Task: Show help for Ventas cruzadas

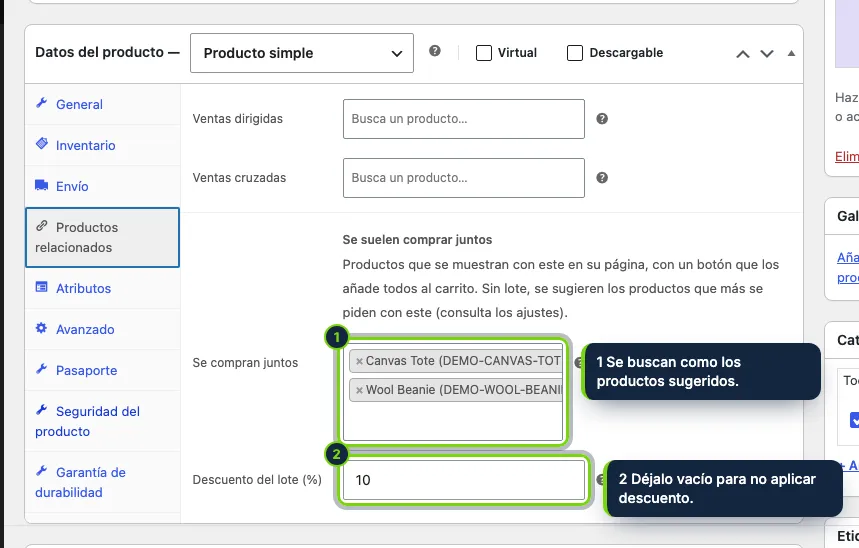Action: click(602, 178)
